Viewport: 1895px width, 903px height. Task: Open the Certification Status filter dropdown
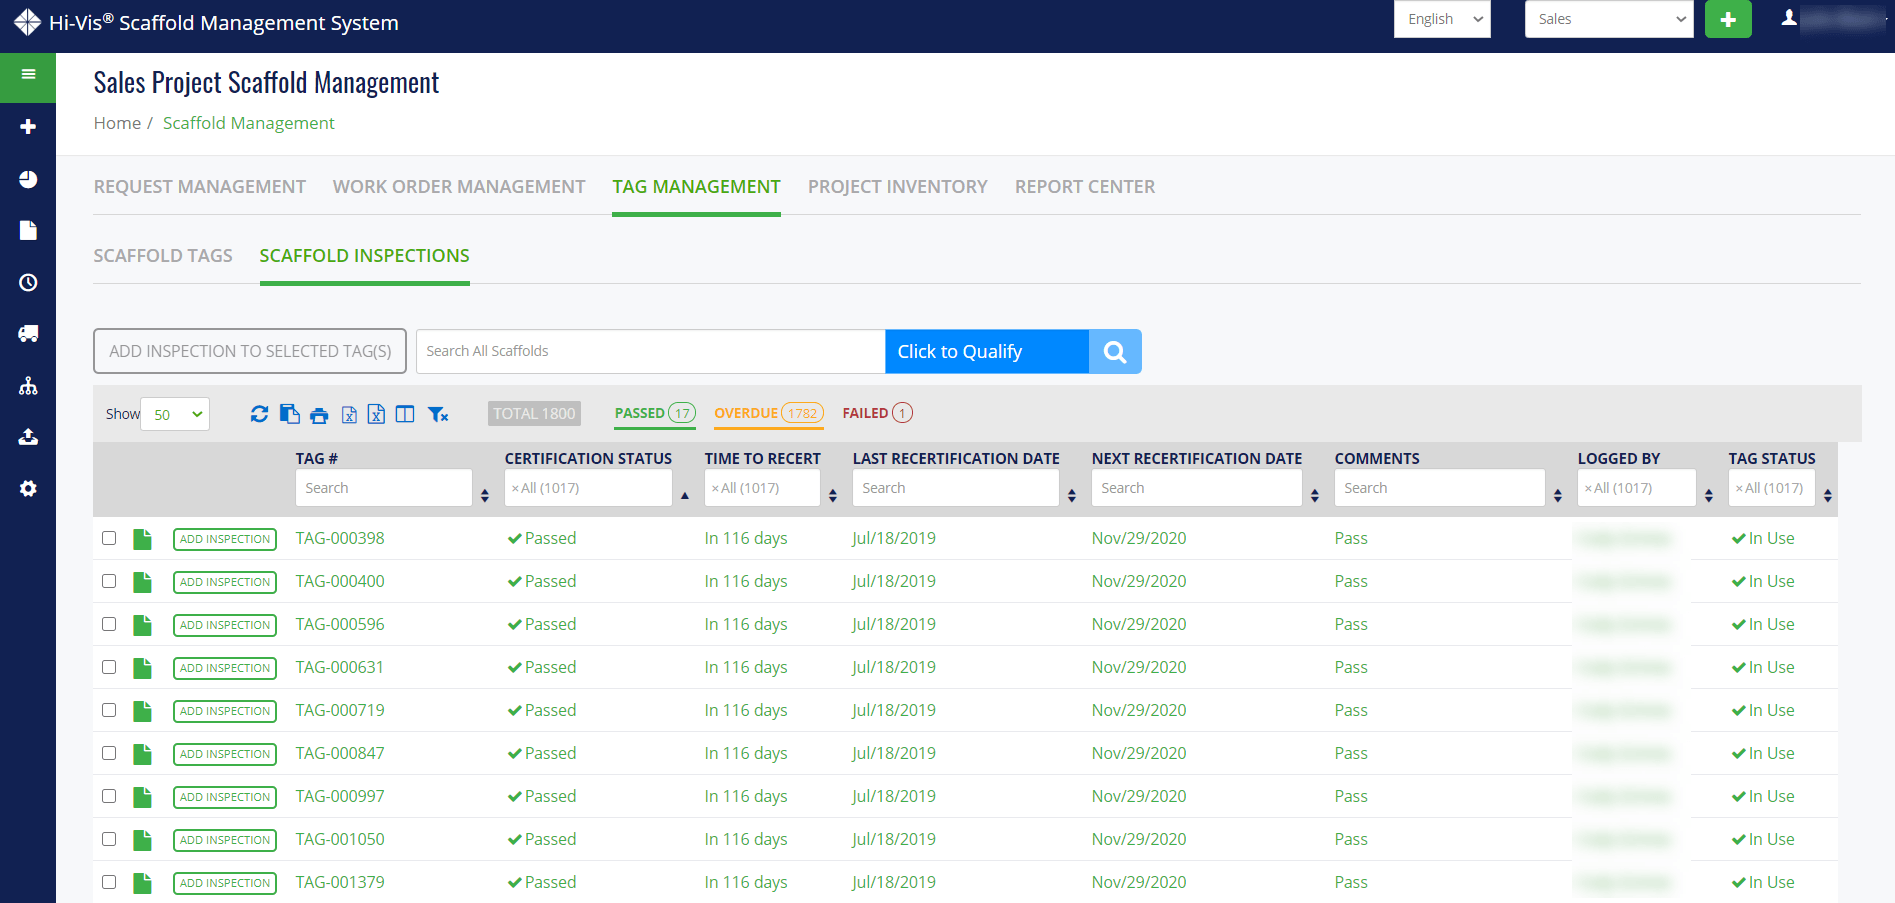click(x=588, y=488)
